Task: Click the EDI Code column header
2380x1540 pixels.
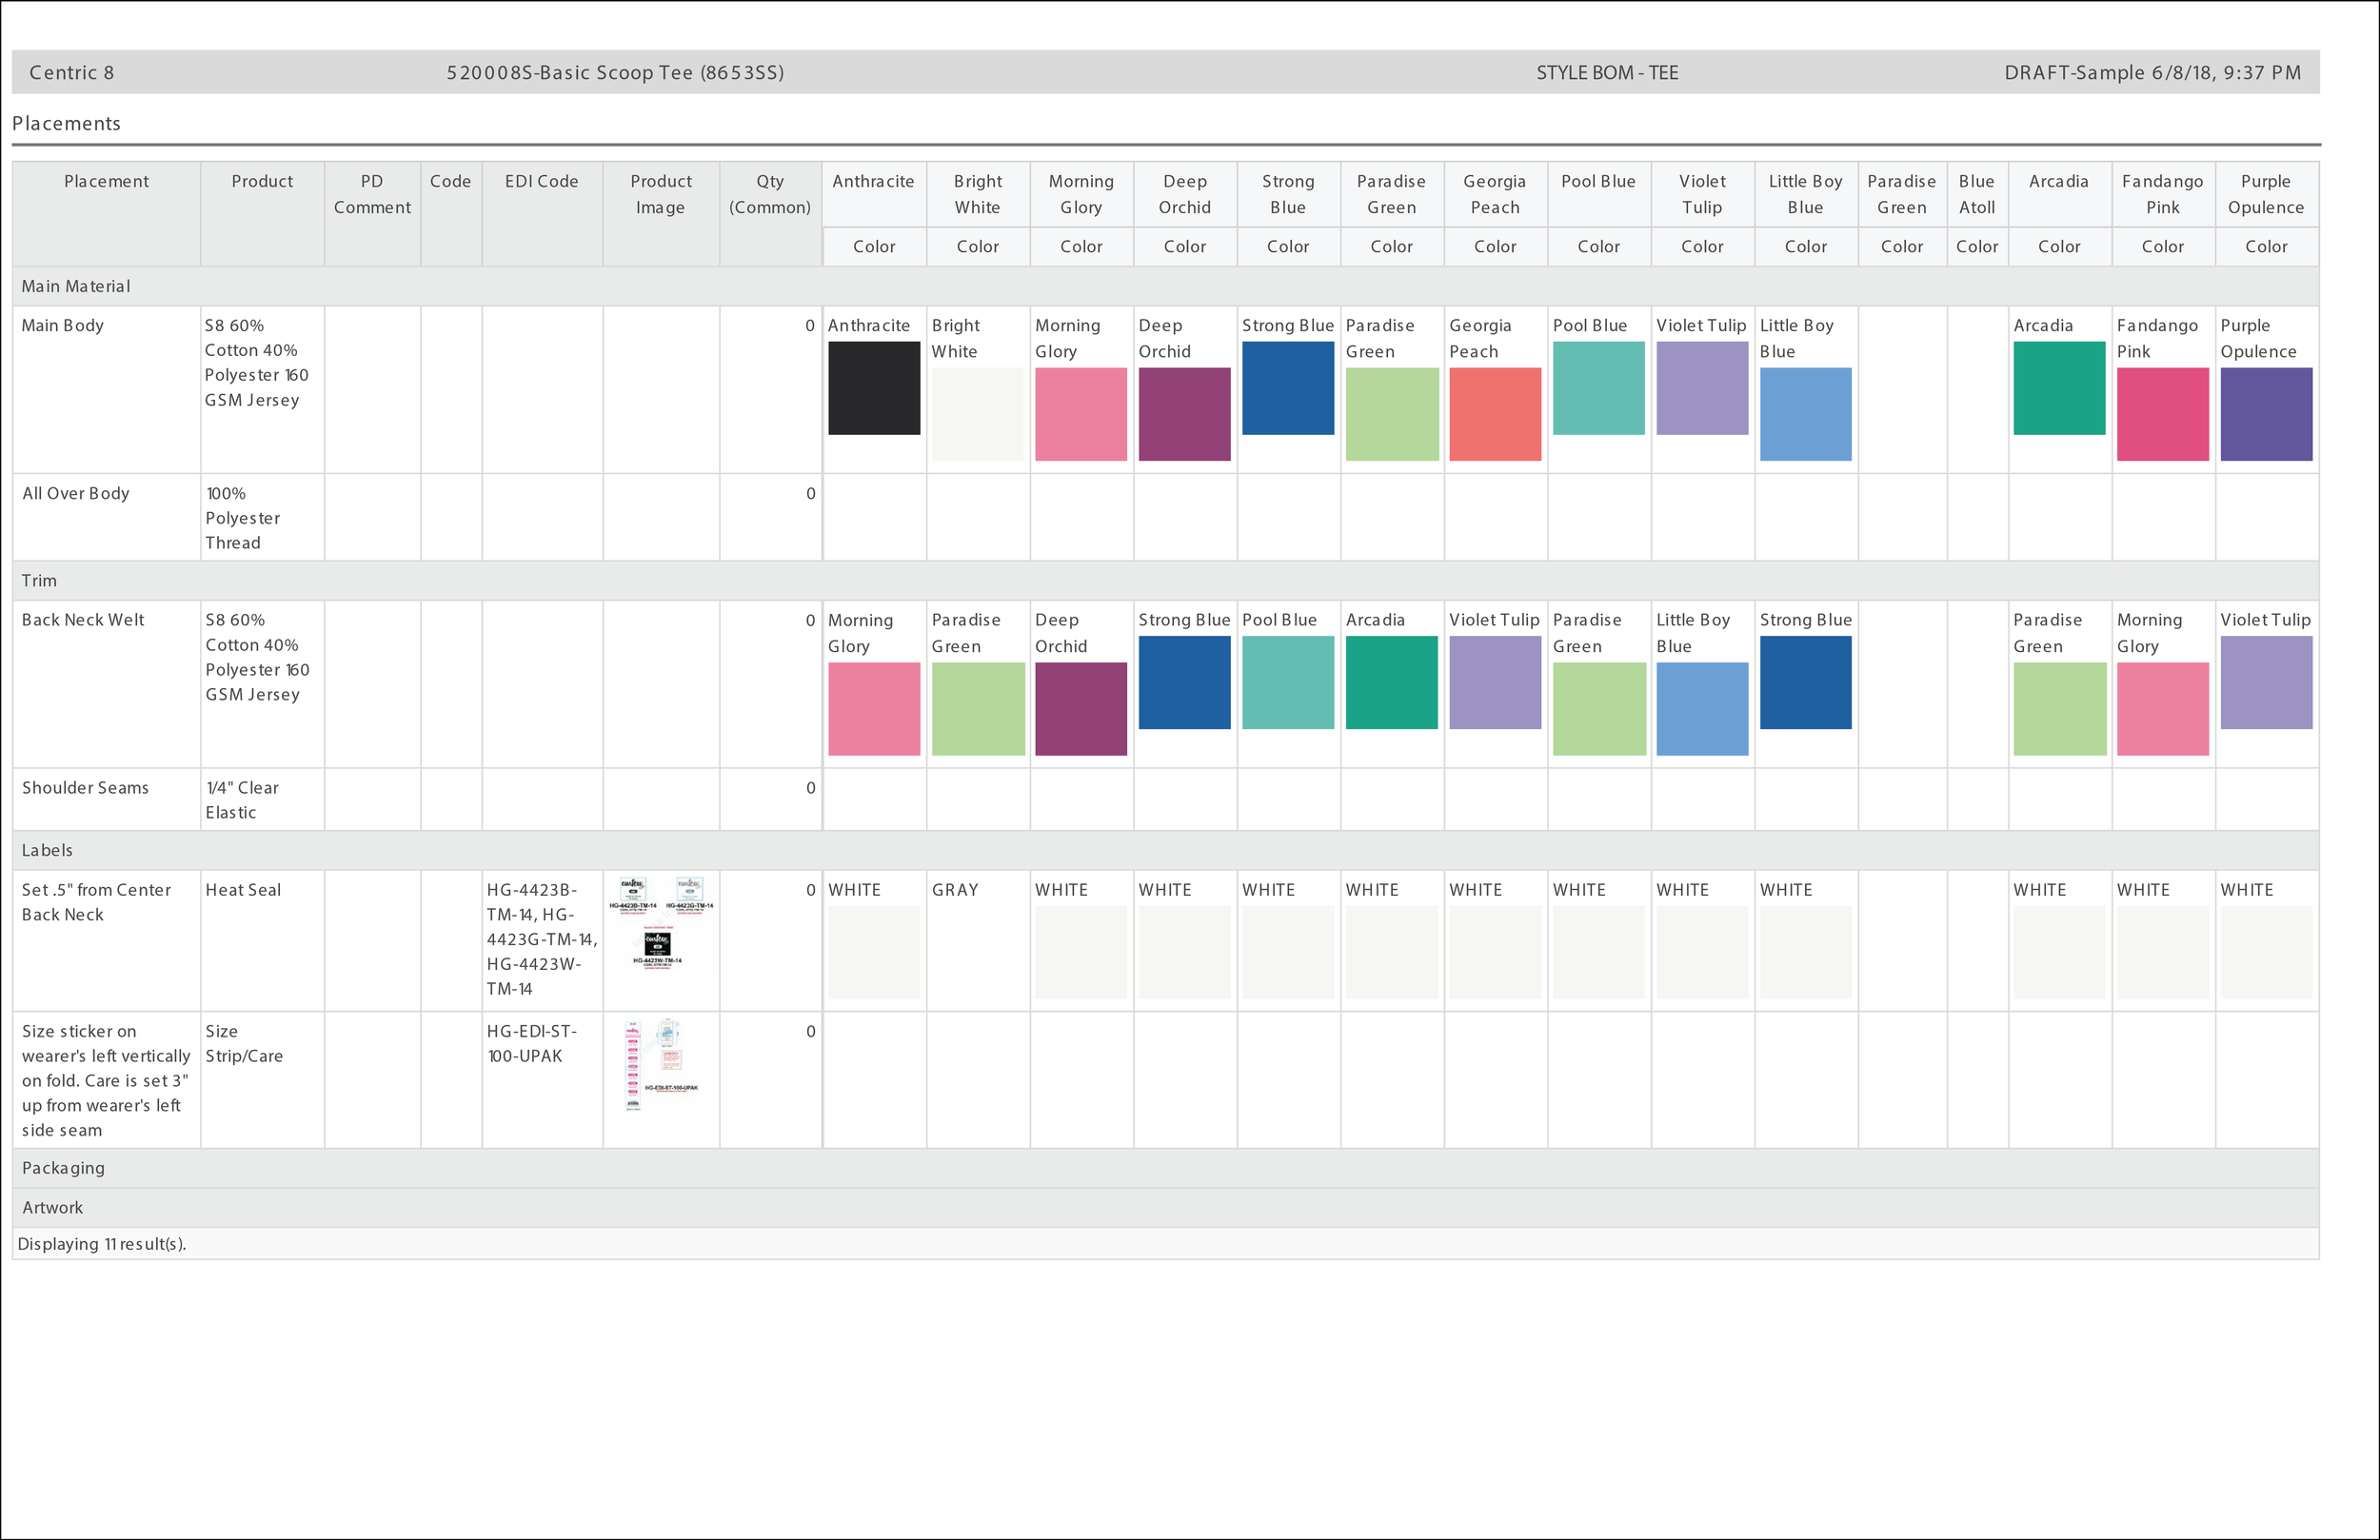Action: coord(541,182)
